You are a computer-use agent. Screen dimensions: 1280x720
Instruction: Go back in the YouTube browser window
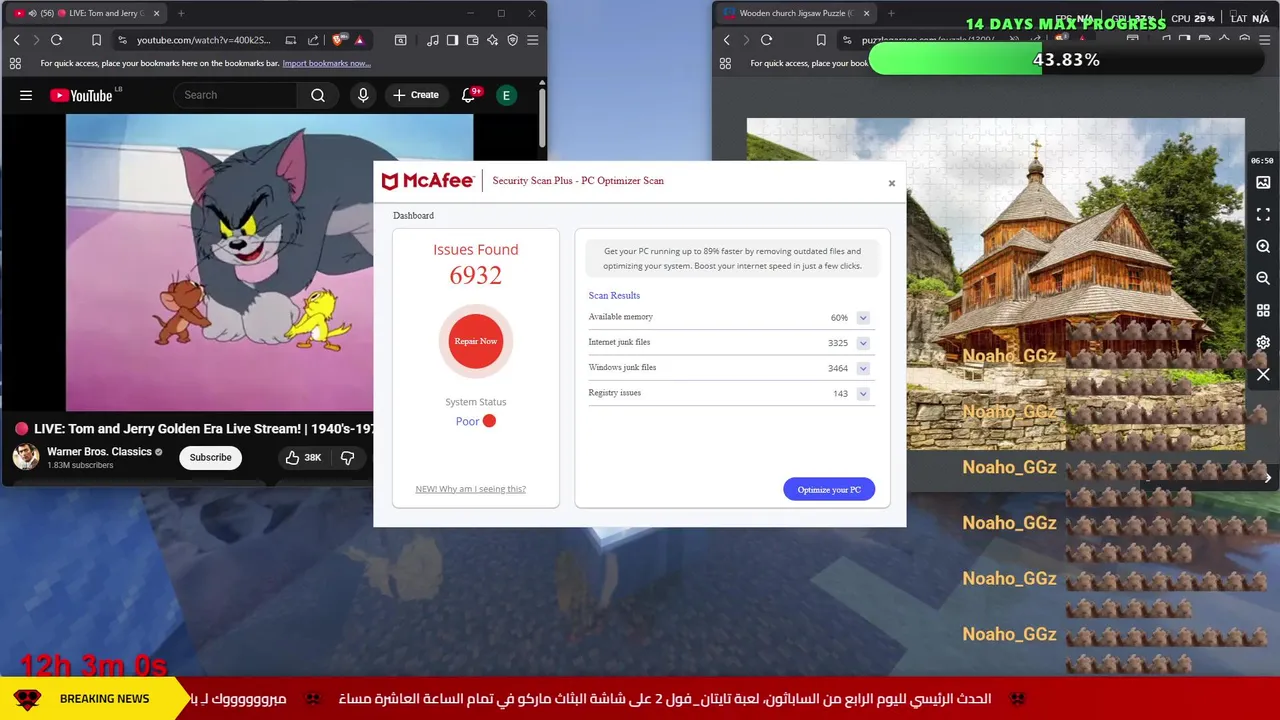click(x=16, y=40)
